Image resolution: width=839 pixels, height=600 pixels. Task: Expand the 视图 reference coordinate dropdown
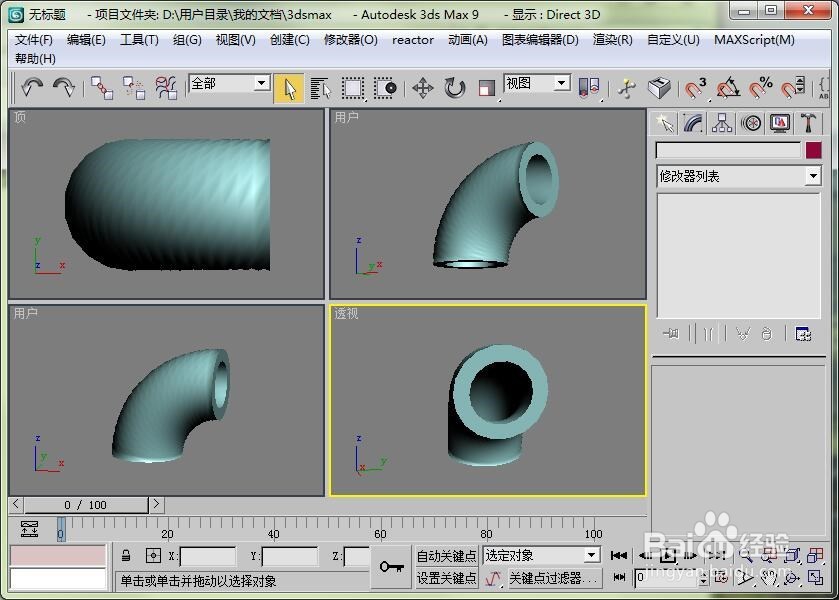[x=537, y=84]
